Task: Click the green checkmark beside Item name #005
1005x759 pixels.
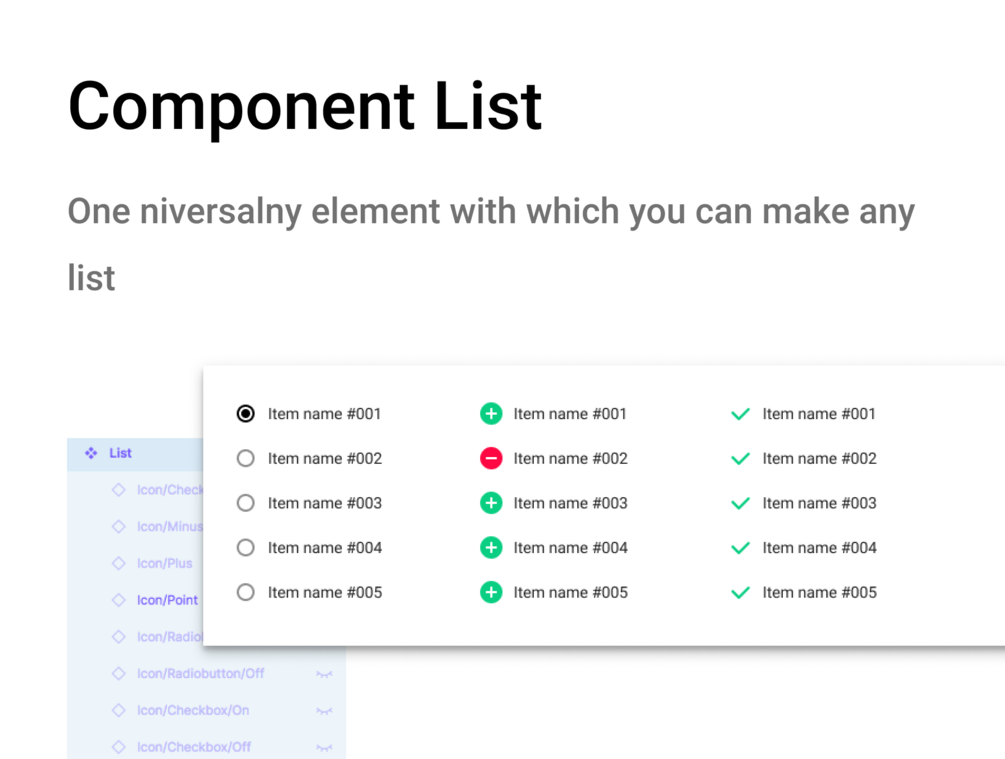Action: click(x=740, y=593)
